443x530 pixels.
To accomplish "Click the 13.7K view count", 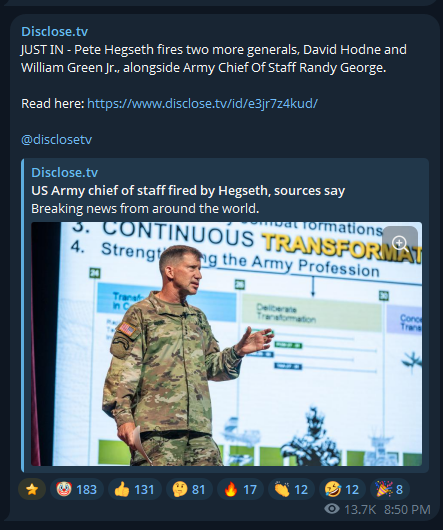I will 360,509.
